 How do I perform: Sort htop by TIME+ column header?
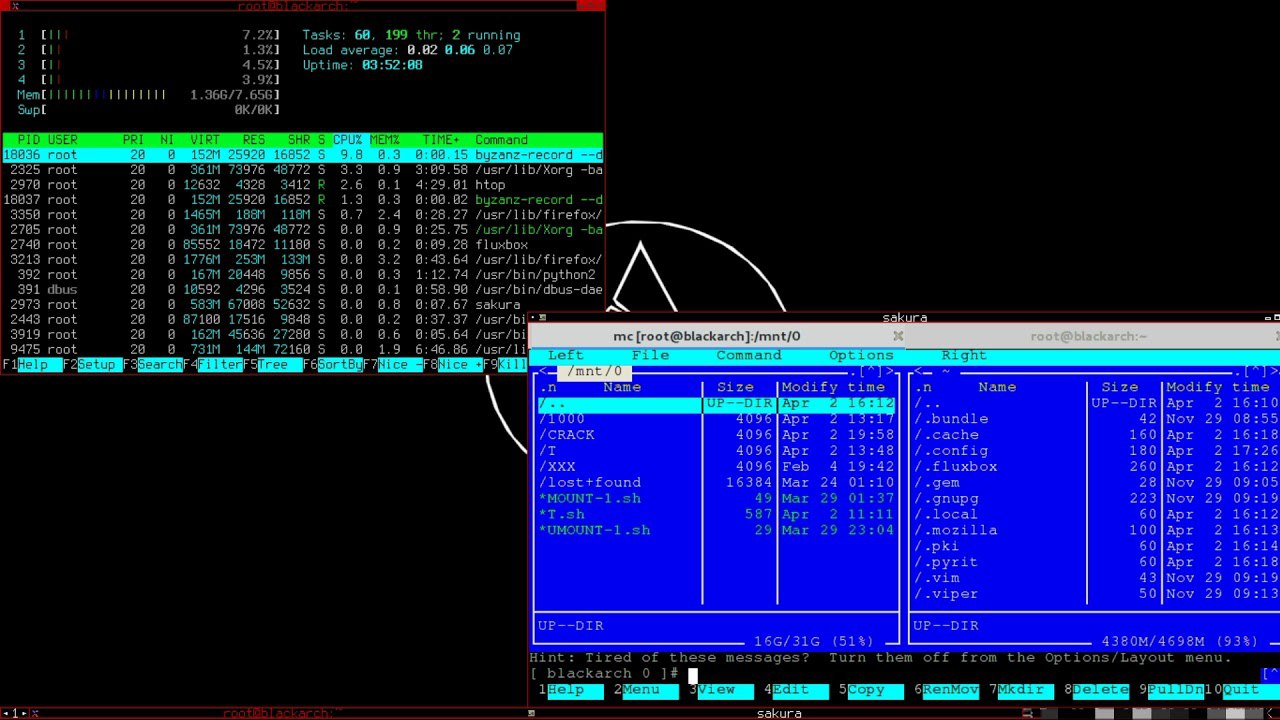[441, 140]
